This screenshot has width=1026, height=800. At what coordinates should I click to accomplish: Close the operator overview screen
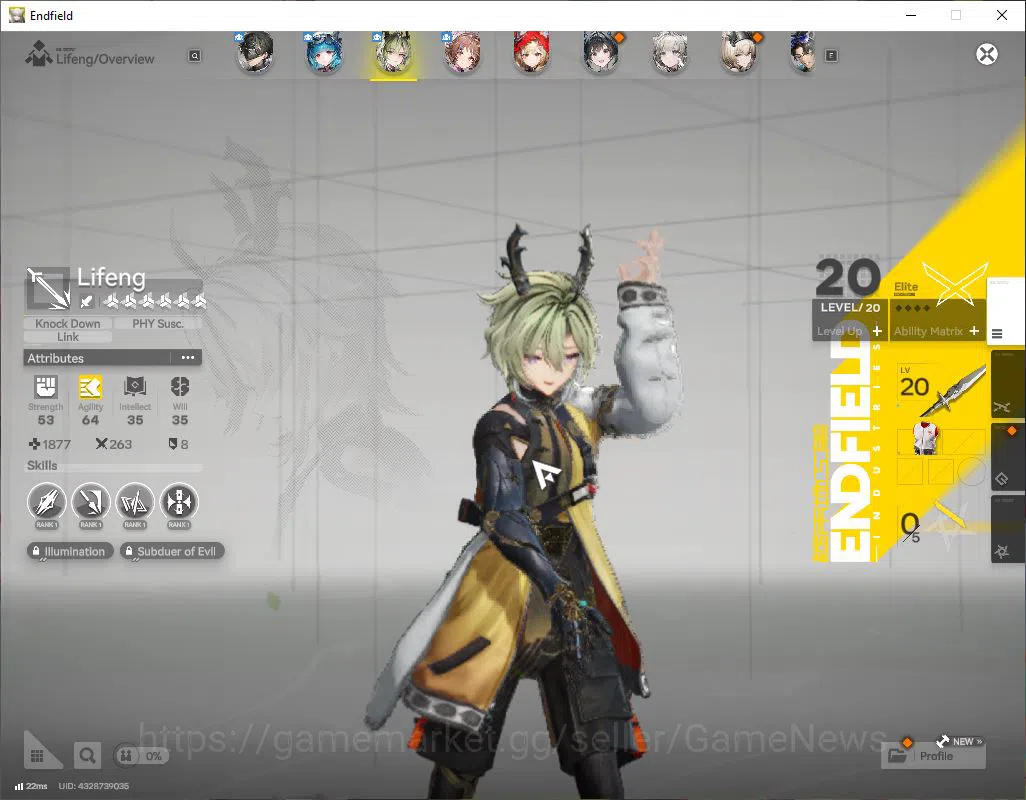(x=987, y=54)
